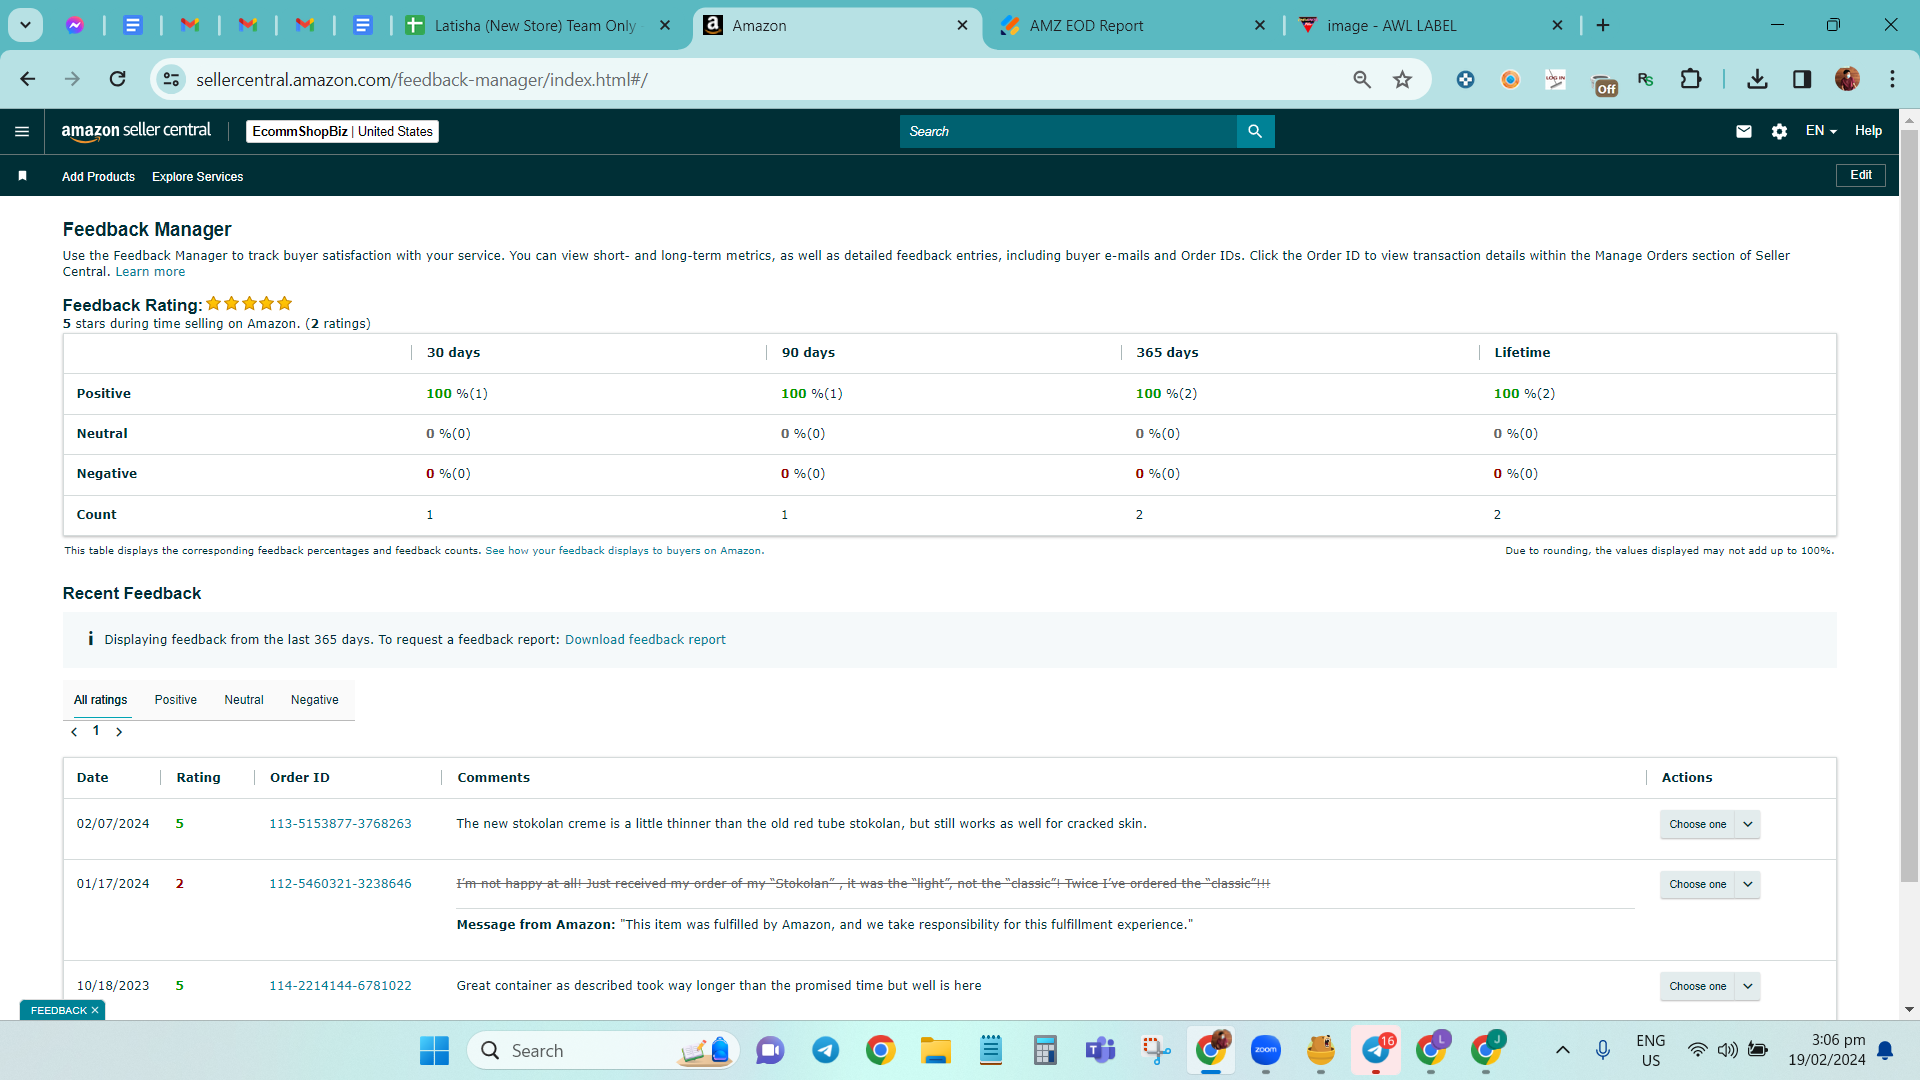Open Microsoft Teams from the taskbar

(x=1100, y=1051)
